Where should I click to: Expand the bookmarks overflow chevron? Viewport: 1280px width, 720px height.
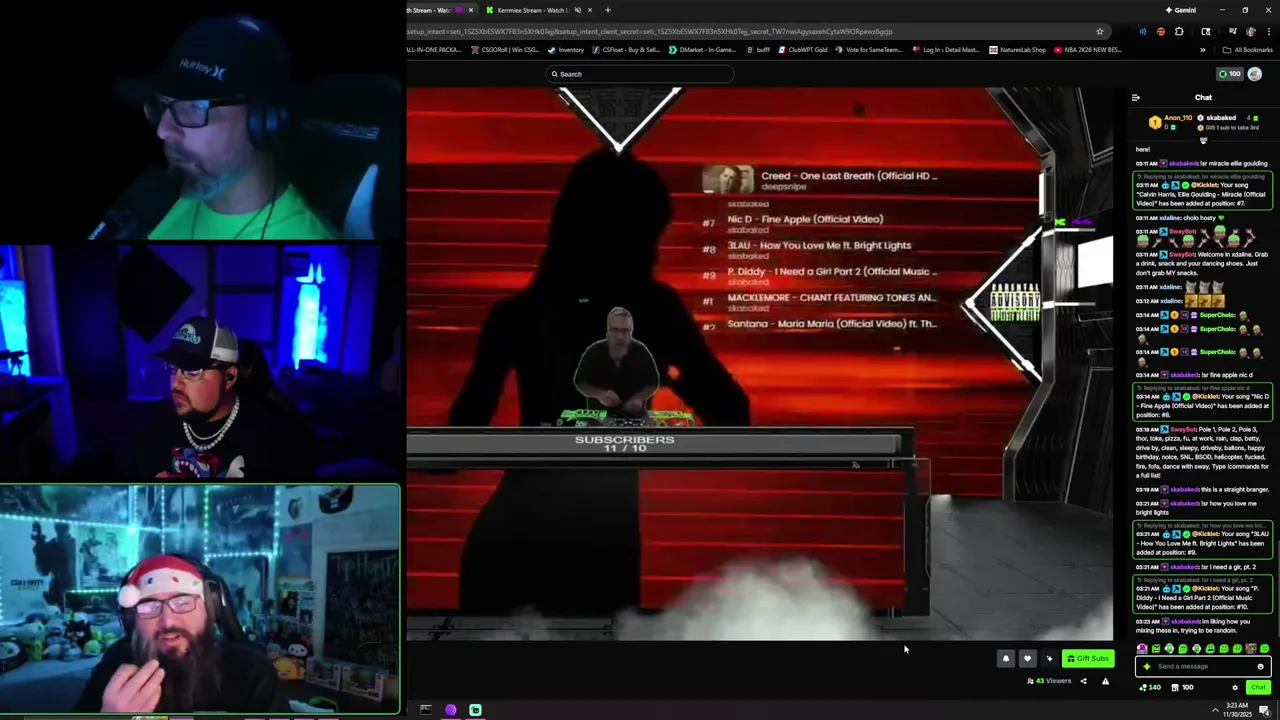(1203, 50)
